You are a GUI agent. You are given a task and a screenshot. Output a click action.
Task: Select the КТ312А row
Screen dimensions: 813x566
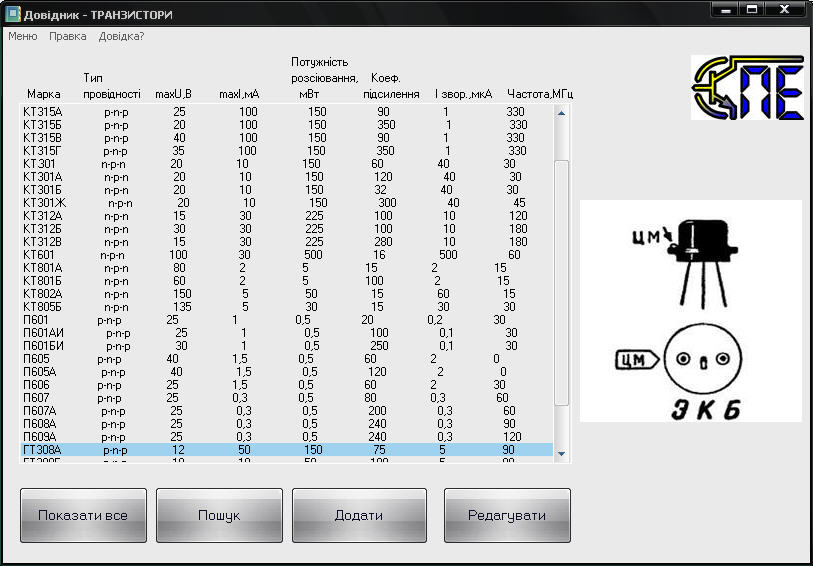point(287,216)
